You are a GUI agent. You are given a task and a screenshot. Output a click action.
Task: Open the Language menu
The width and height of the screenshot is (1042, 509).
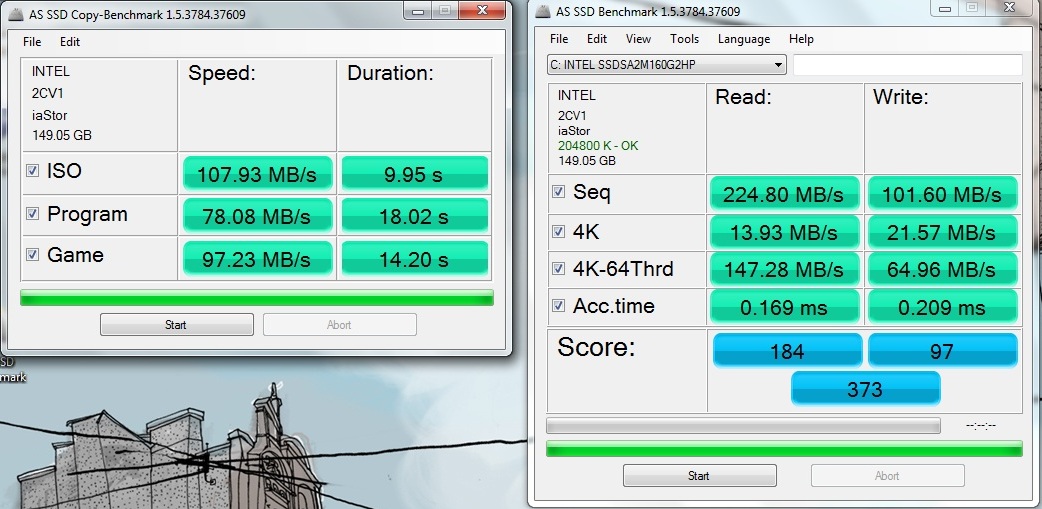[744, 39]
